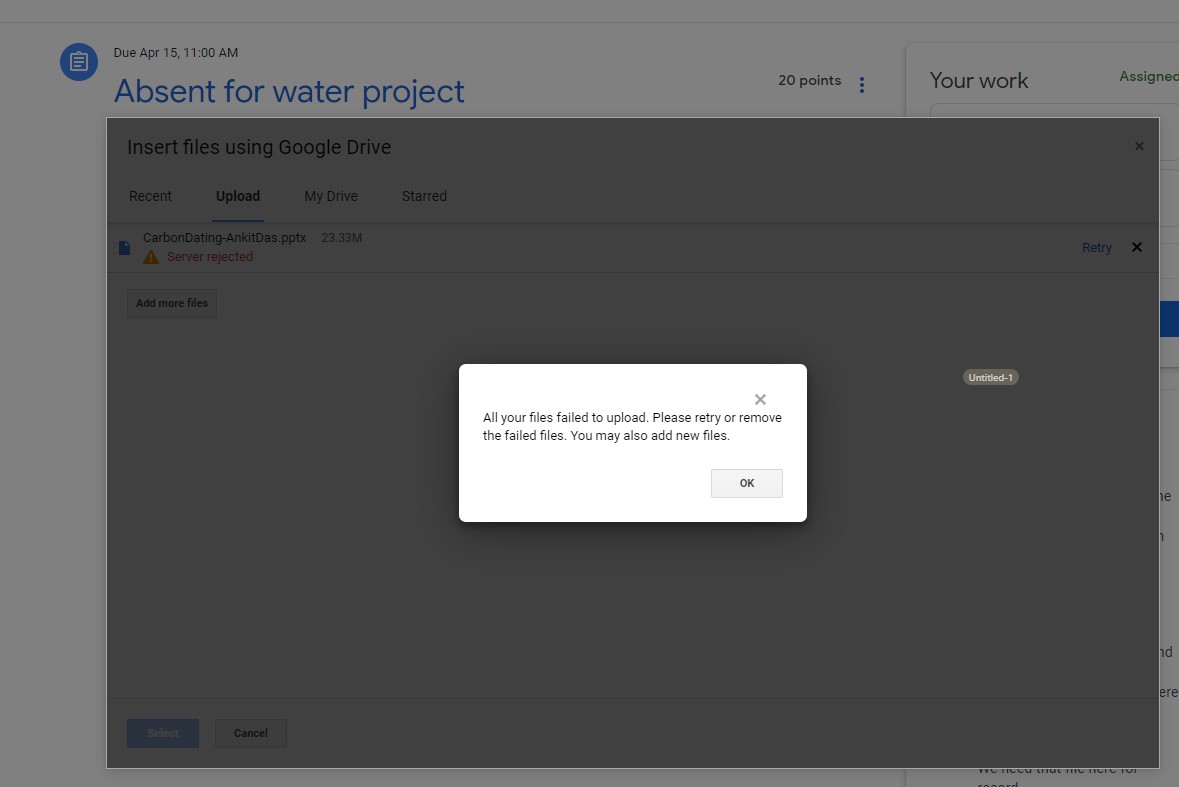Click the Cancel button in the Drive picker
Viewport: 1179px width, 787px height.
pyautogui.click(x=250, y=733)
